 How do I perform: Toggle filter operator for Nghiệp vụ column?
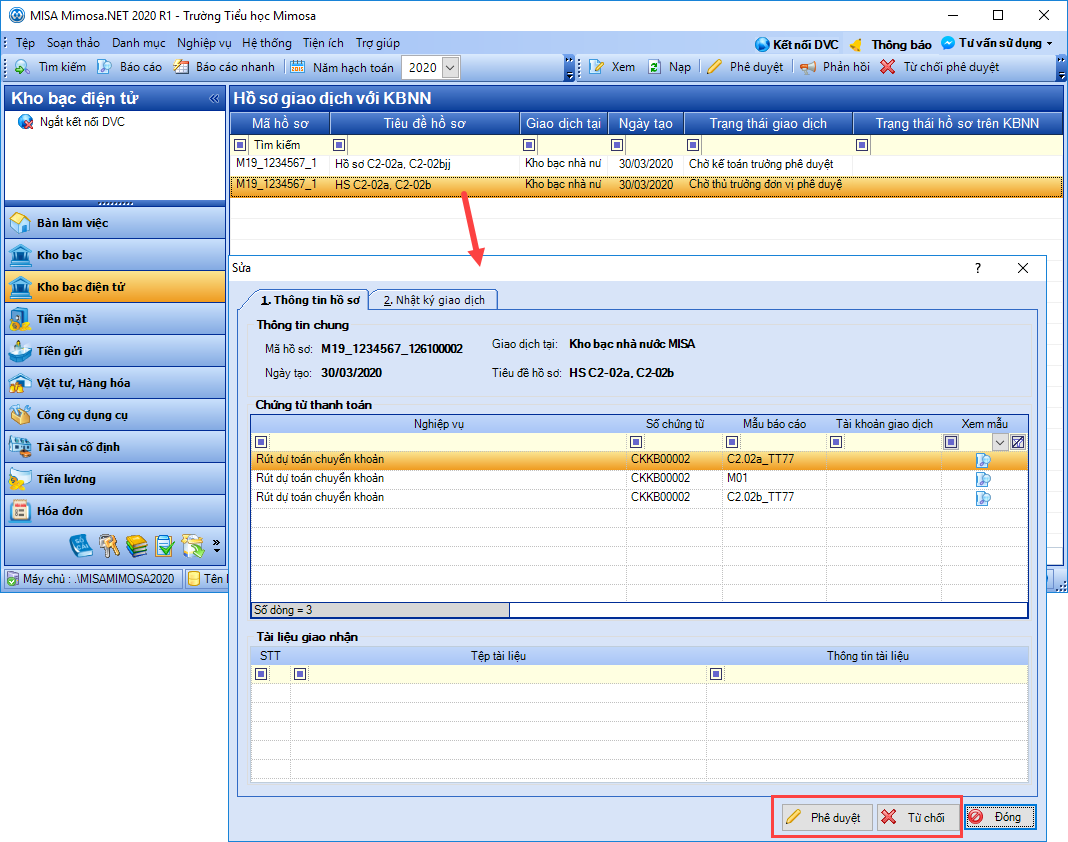(x=261, y=442)
